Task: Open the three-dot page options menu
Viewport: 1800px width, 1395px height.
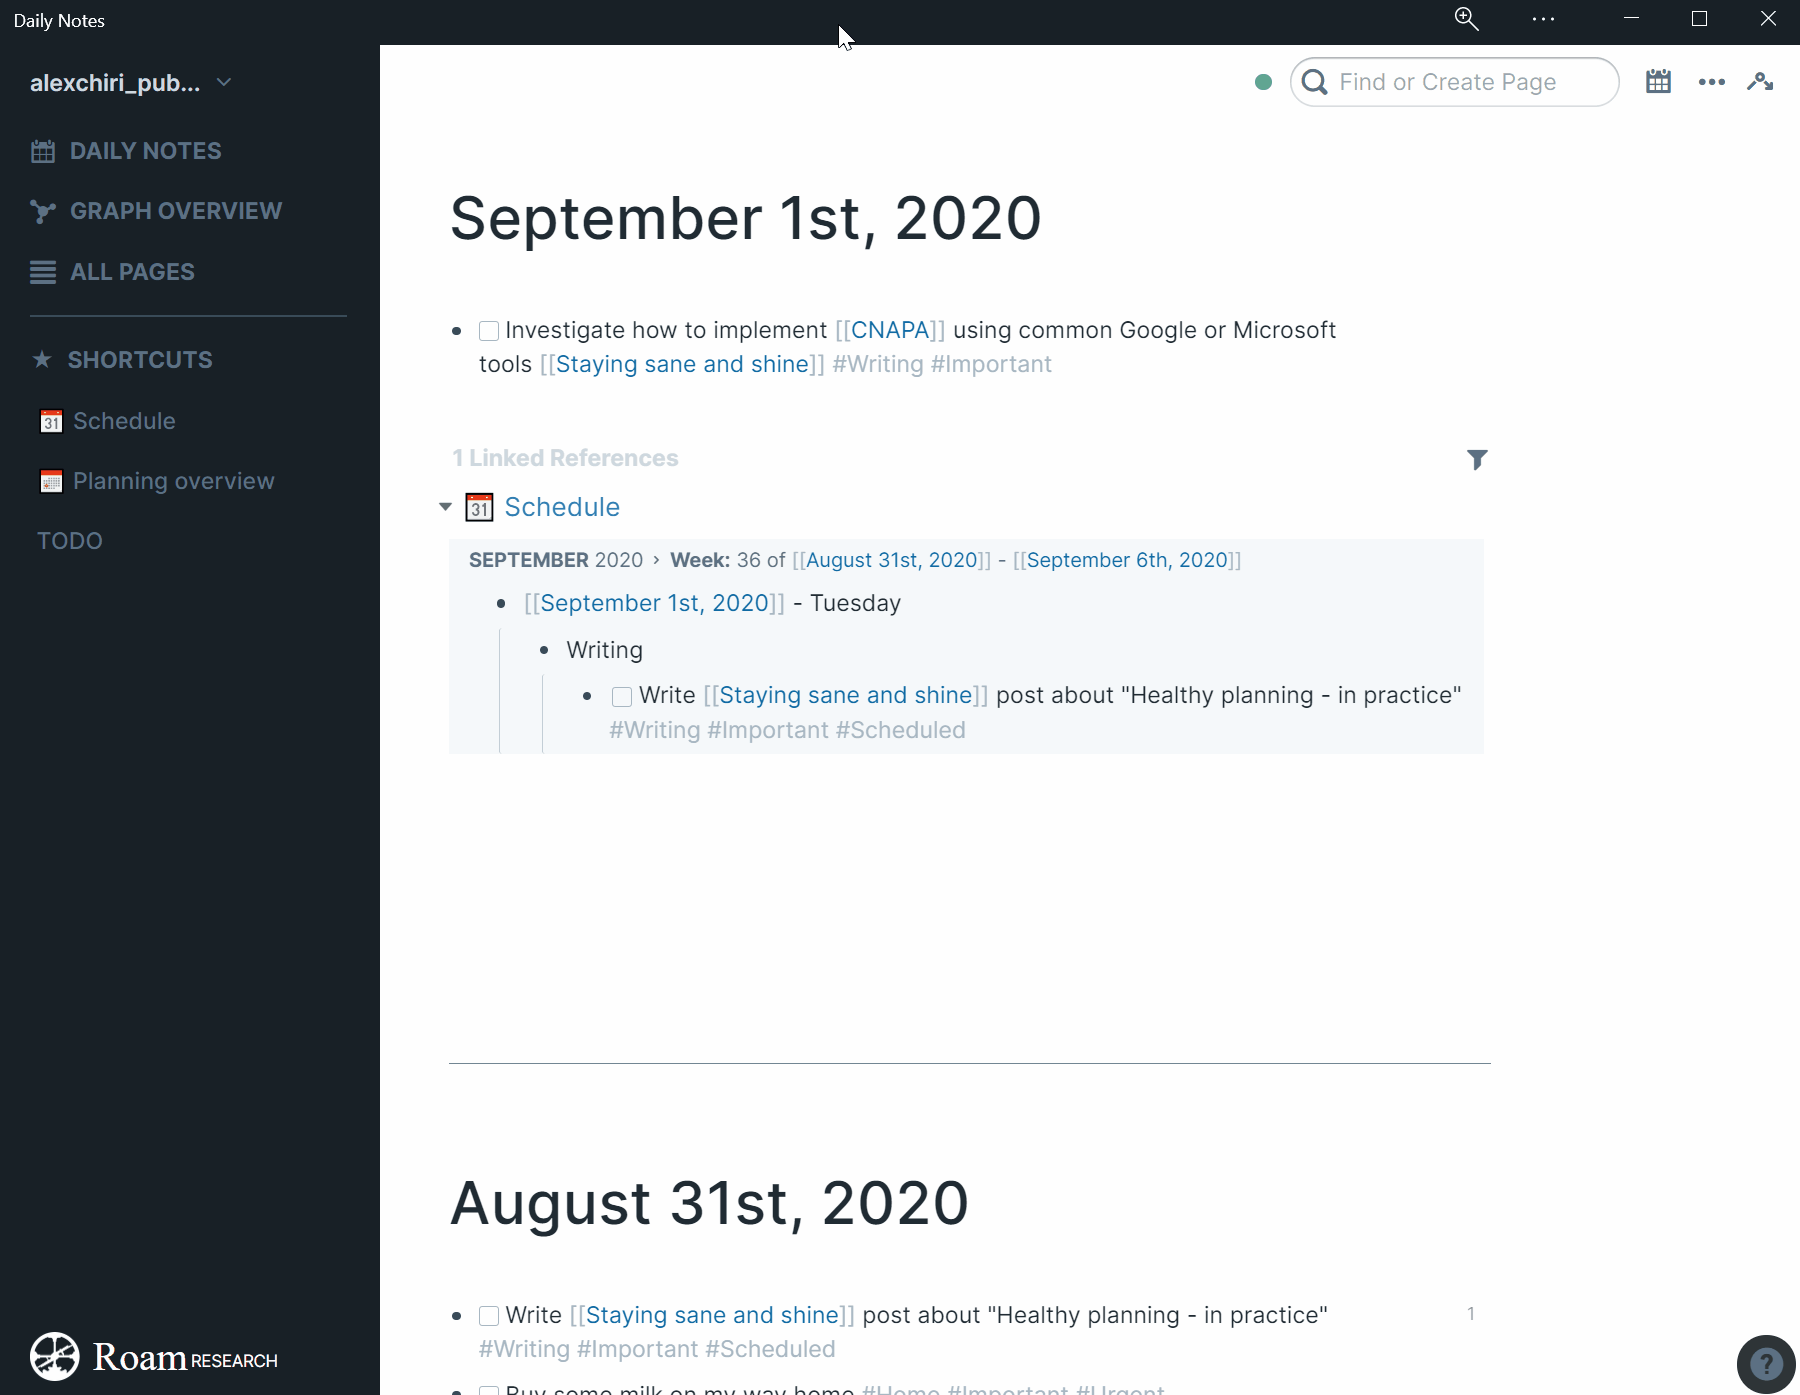Action: [x=1711, y=82]
